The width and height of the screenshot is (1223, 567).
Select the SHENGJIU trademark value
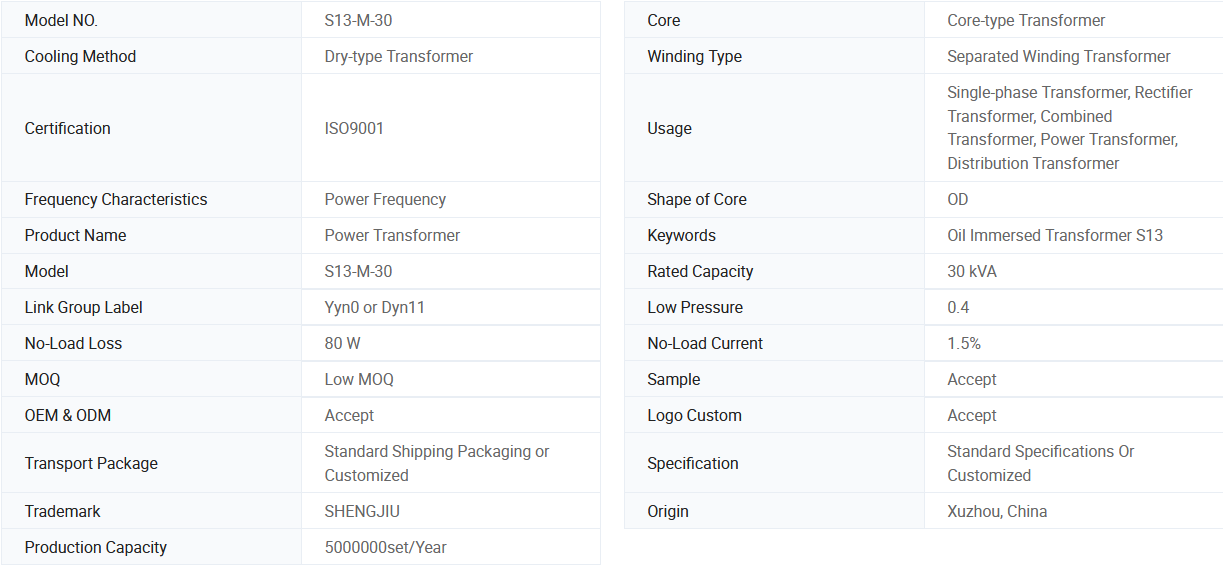362,511
